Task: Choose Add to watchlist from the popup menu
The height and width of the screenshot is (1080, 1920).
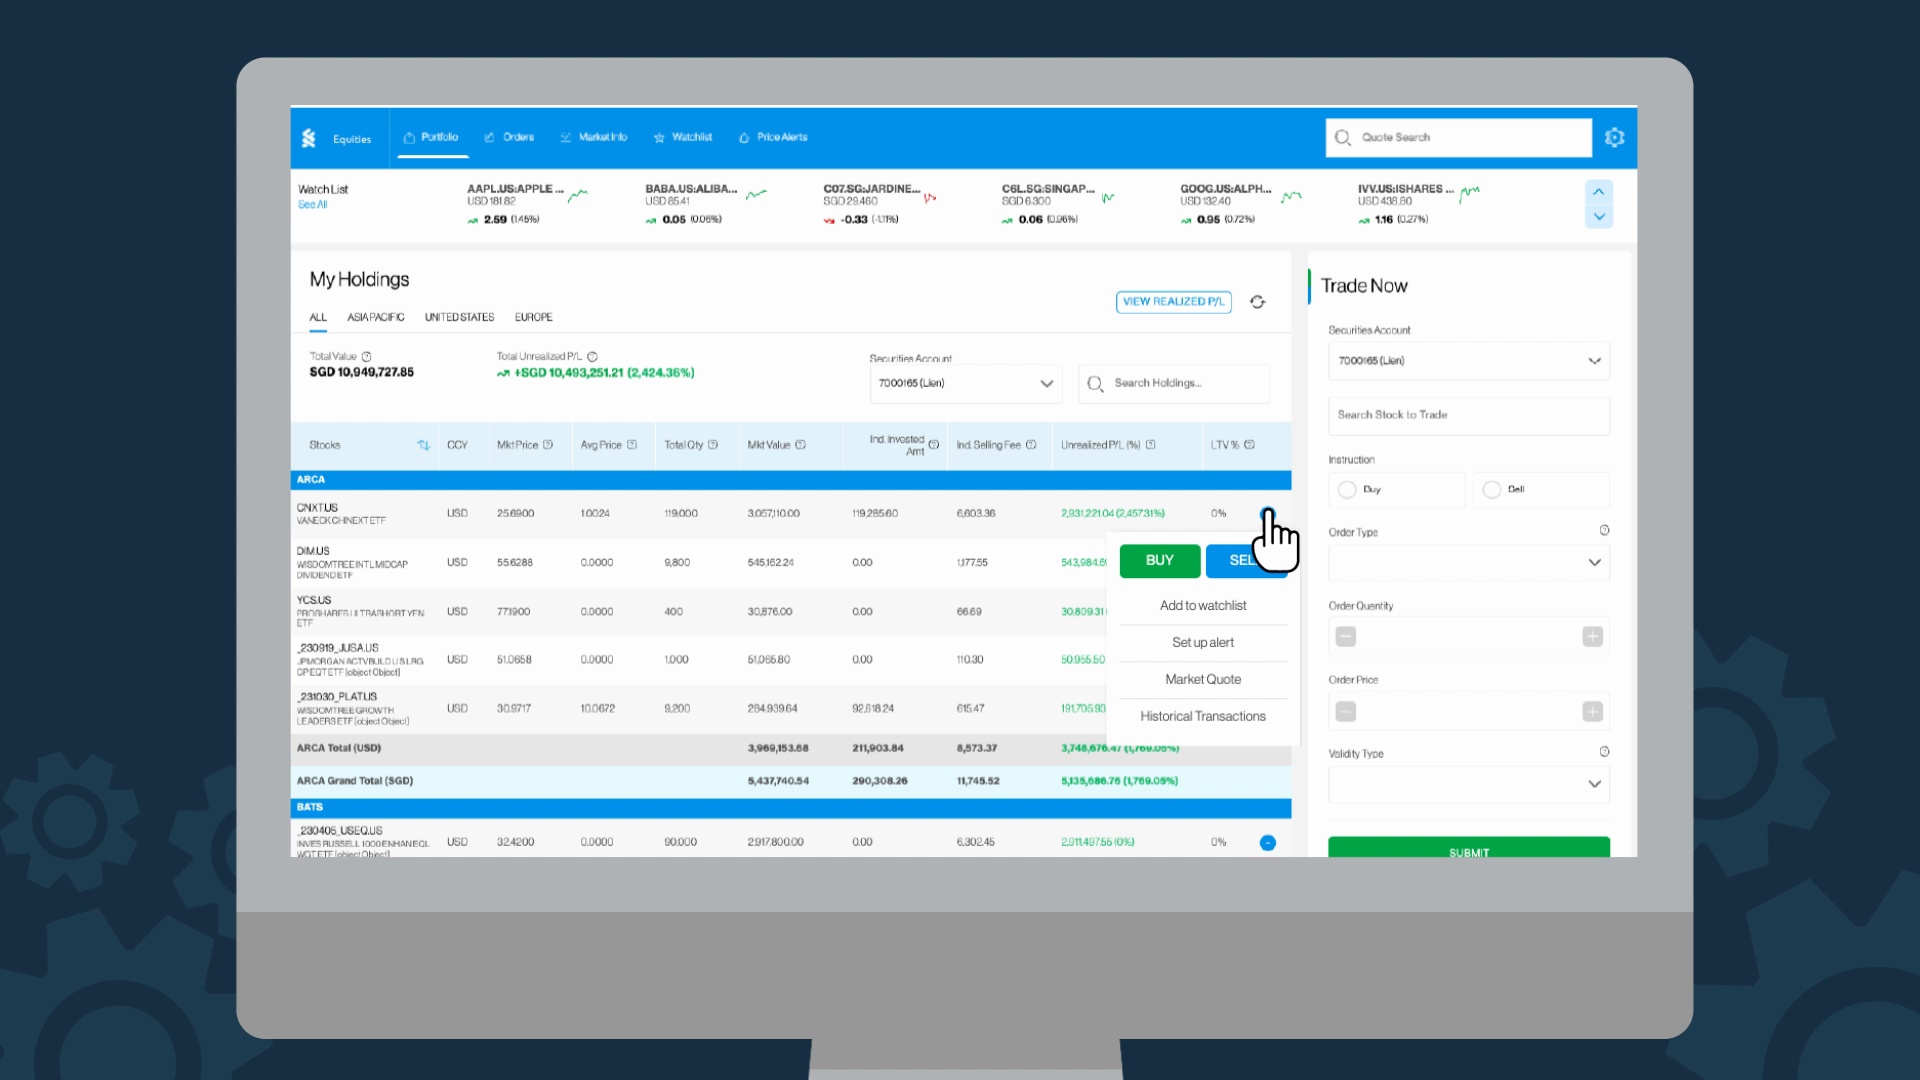Action: 1202,606
